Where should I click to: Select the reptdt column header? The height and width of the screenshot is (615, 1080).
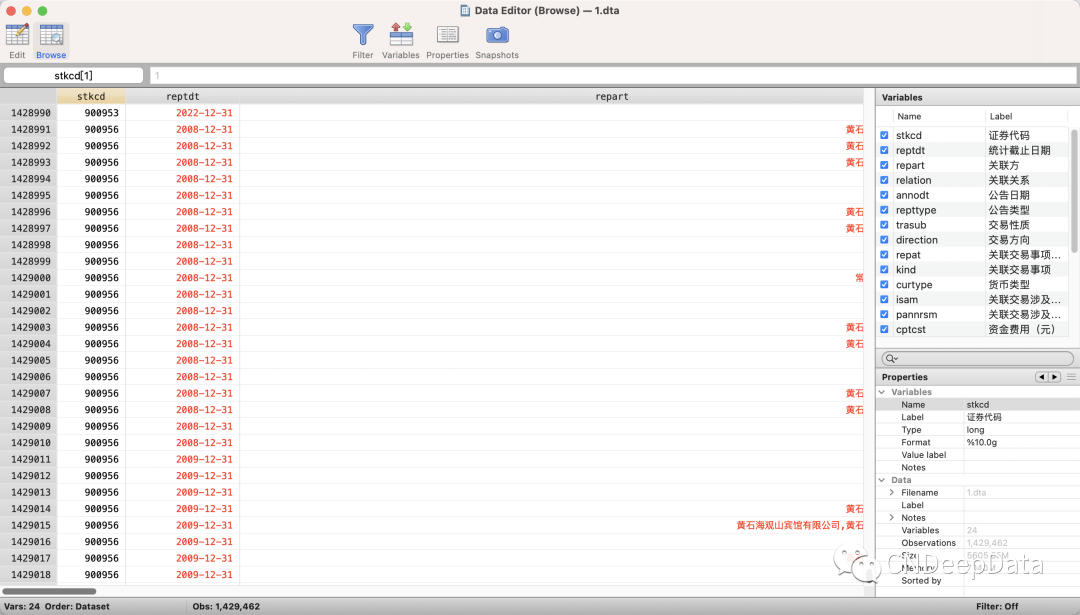[x=183, y=96]
